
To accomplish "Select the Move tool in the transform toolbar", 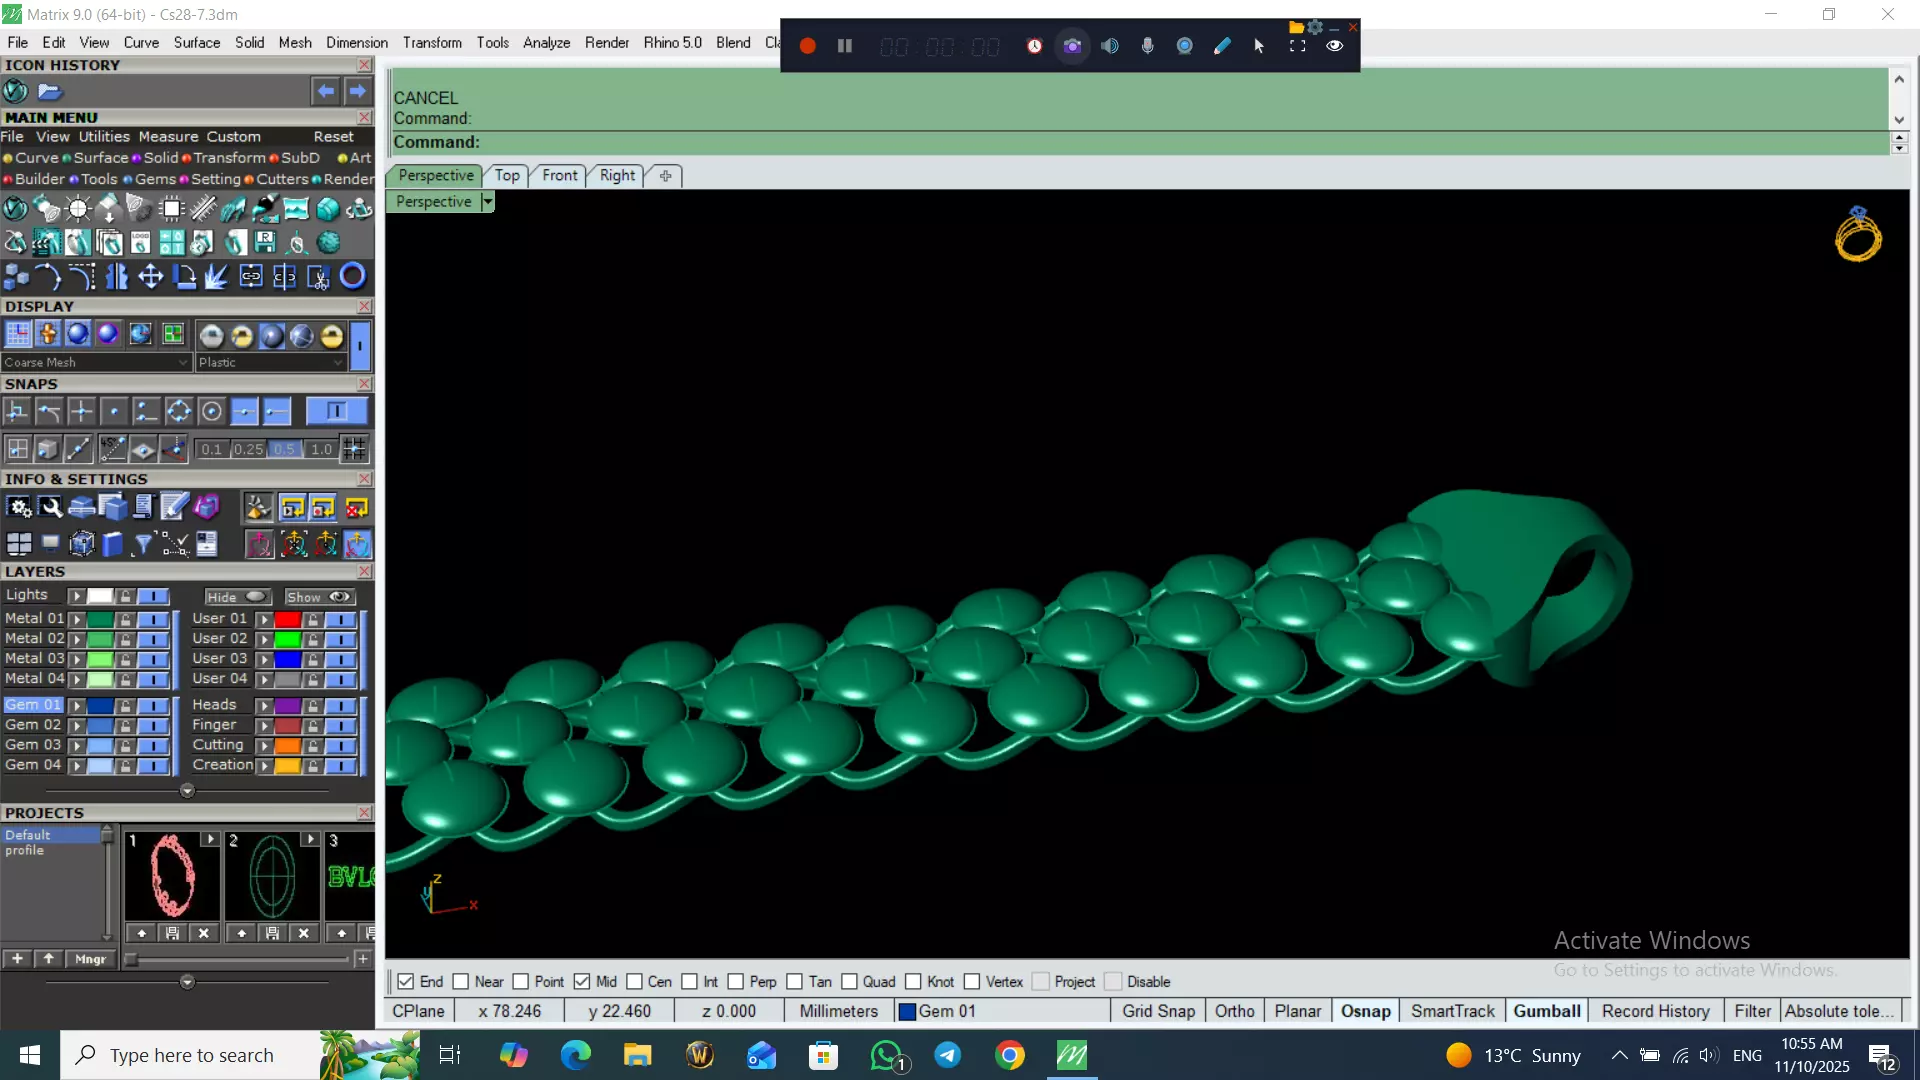I will [150, 277].
